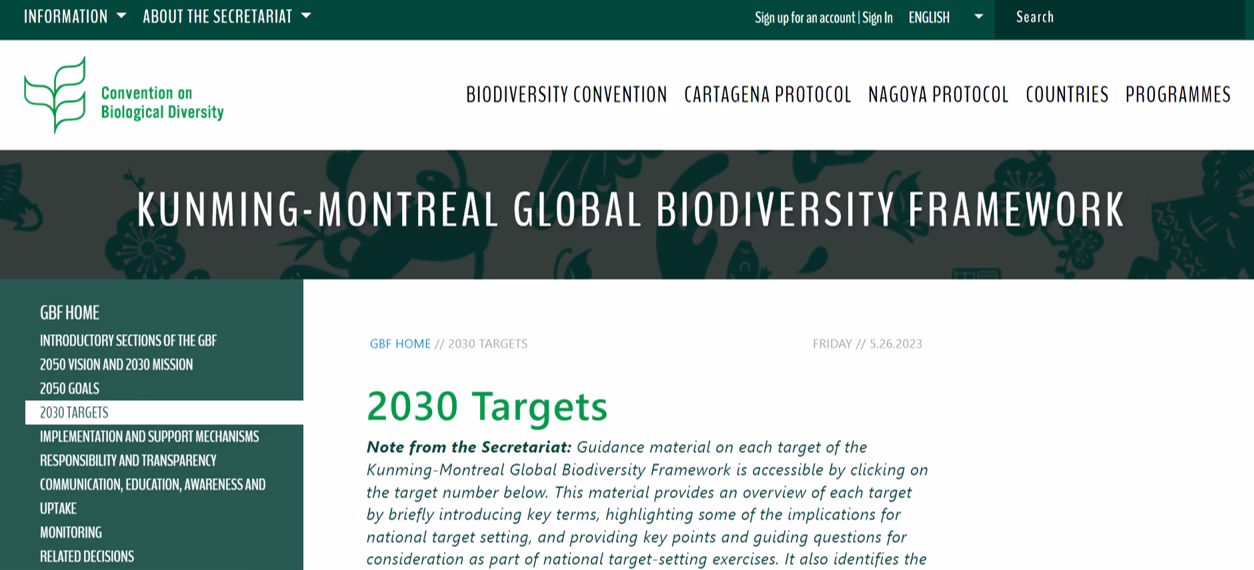The image size is (1254, 570).
Task: Select 2050 Goals sidebar item
Action: tap(69, 389)
